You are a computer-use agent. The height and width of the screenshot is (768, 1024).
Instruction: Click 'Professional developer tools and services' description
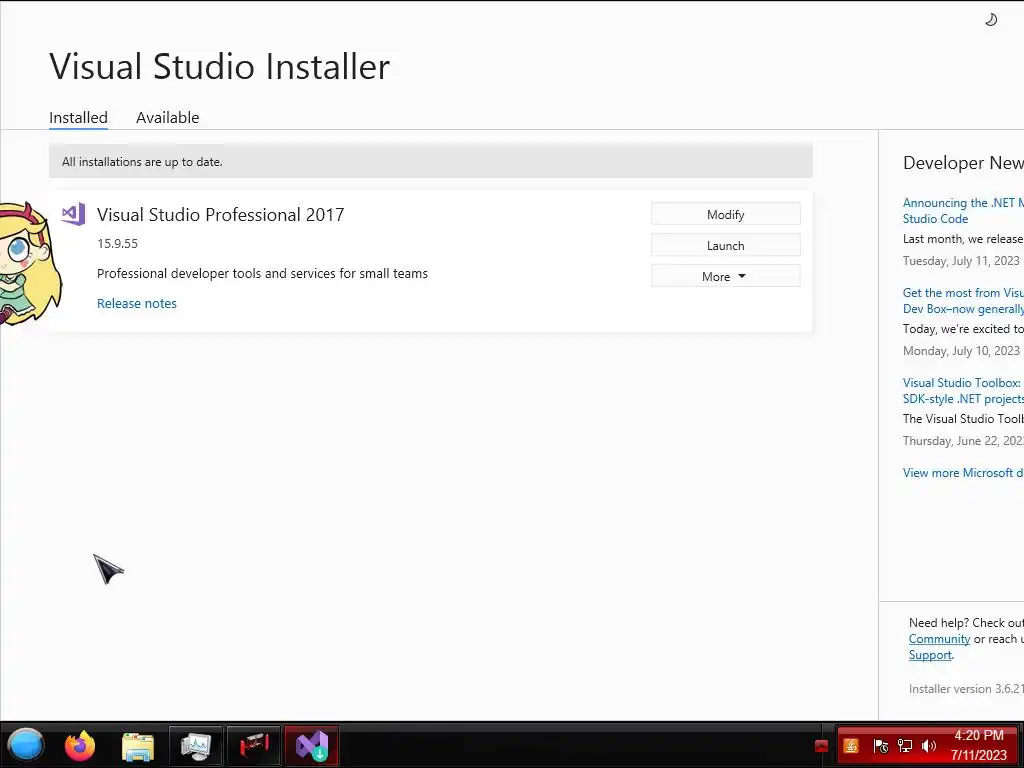[x=263, y=274]
